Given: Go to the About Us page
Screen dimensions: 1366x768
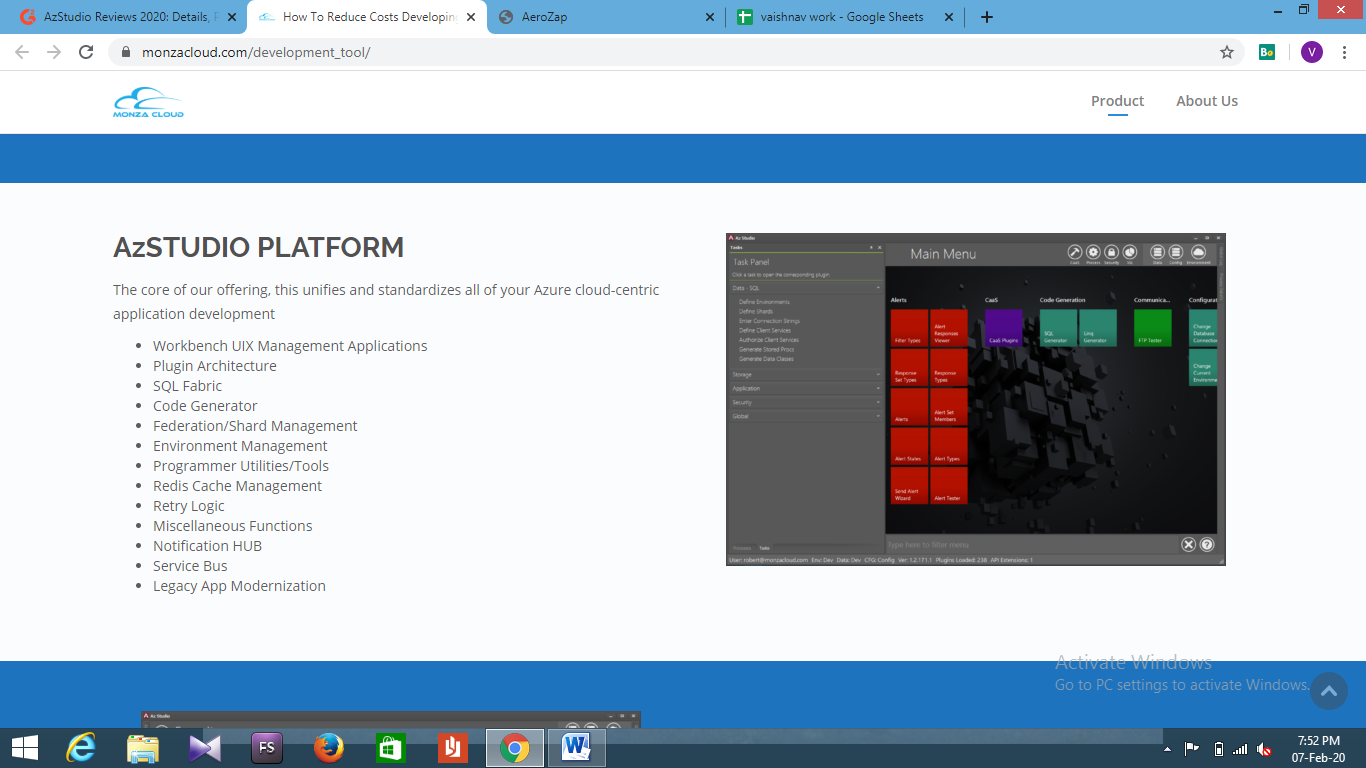Looking at the screenshot, I should [x=1207, y=101].
